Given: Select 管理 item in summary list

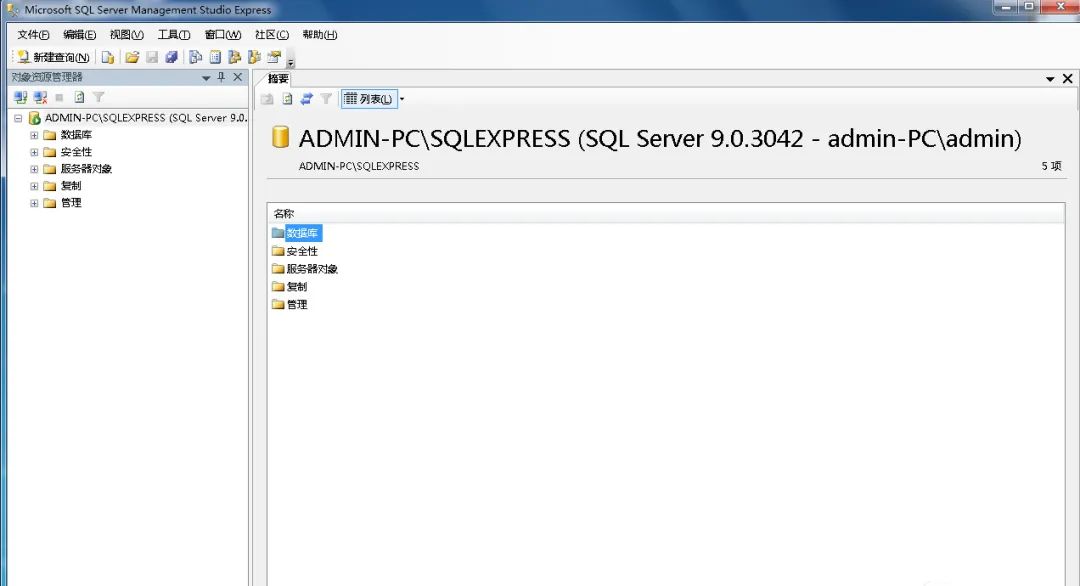Looking at the screenshot, I should click(x=297, y=304).
